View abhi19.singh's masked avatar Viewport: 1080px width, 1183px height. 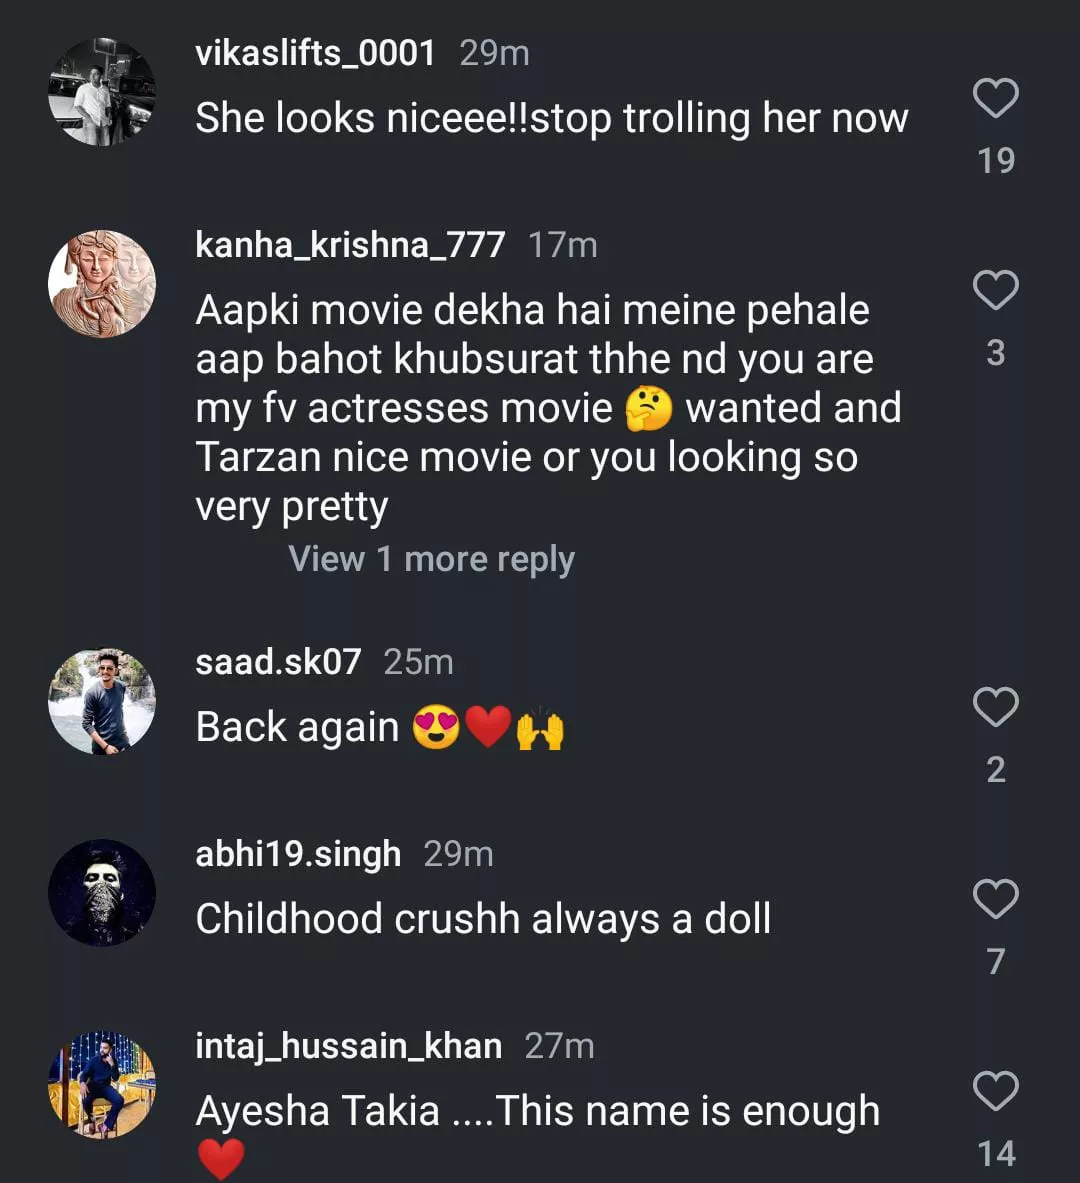coord(102,893)
